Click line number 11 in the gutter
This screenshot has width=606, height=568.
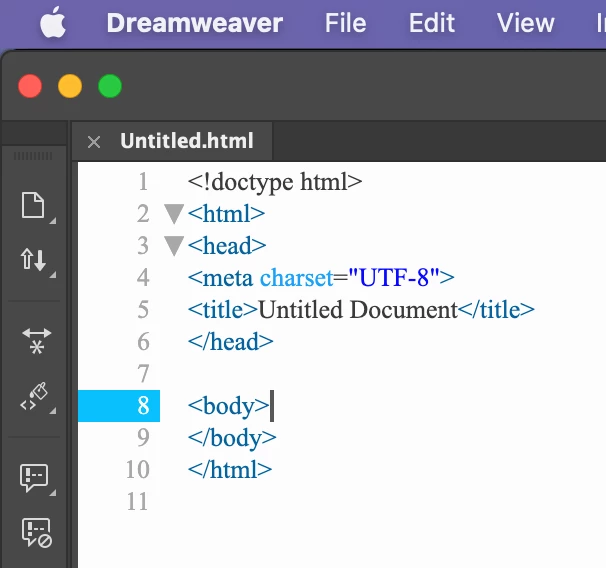pos(138,502)
